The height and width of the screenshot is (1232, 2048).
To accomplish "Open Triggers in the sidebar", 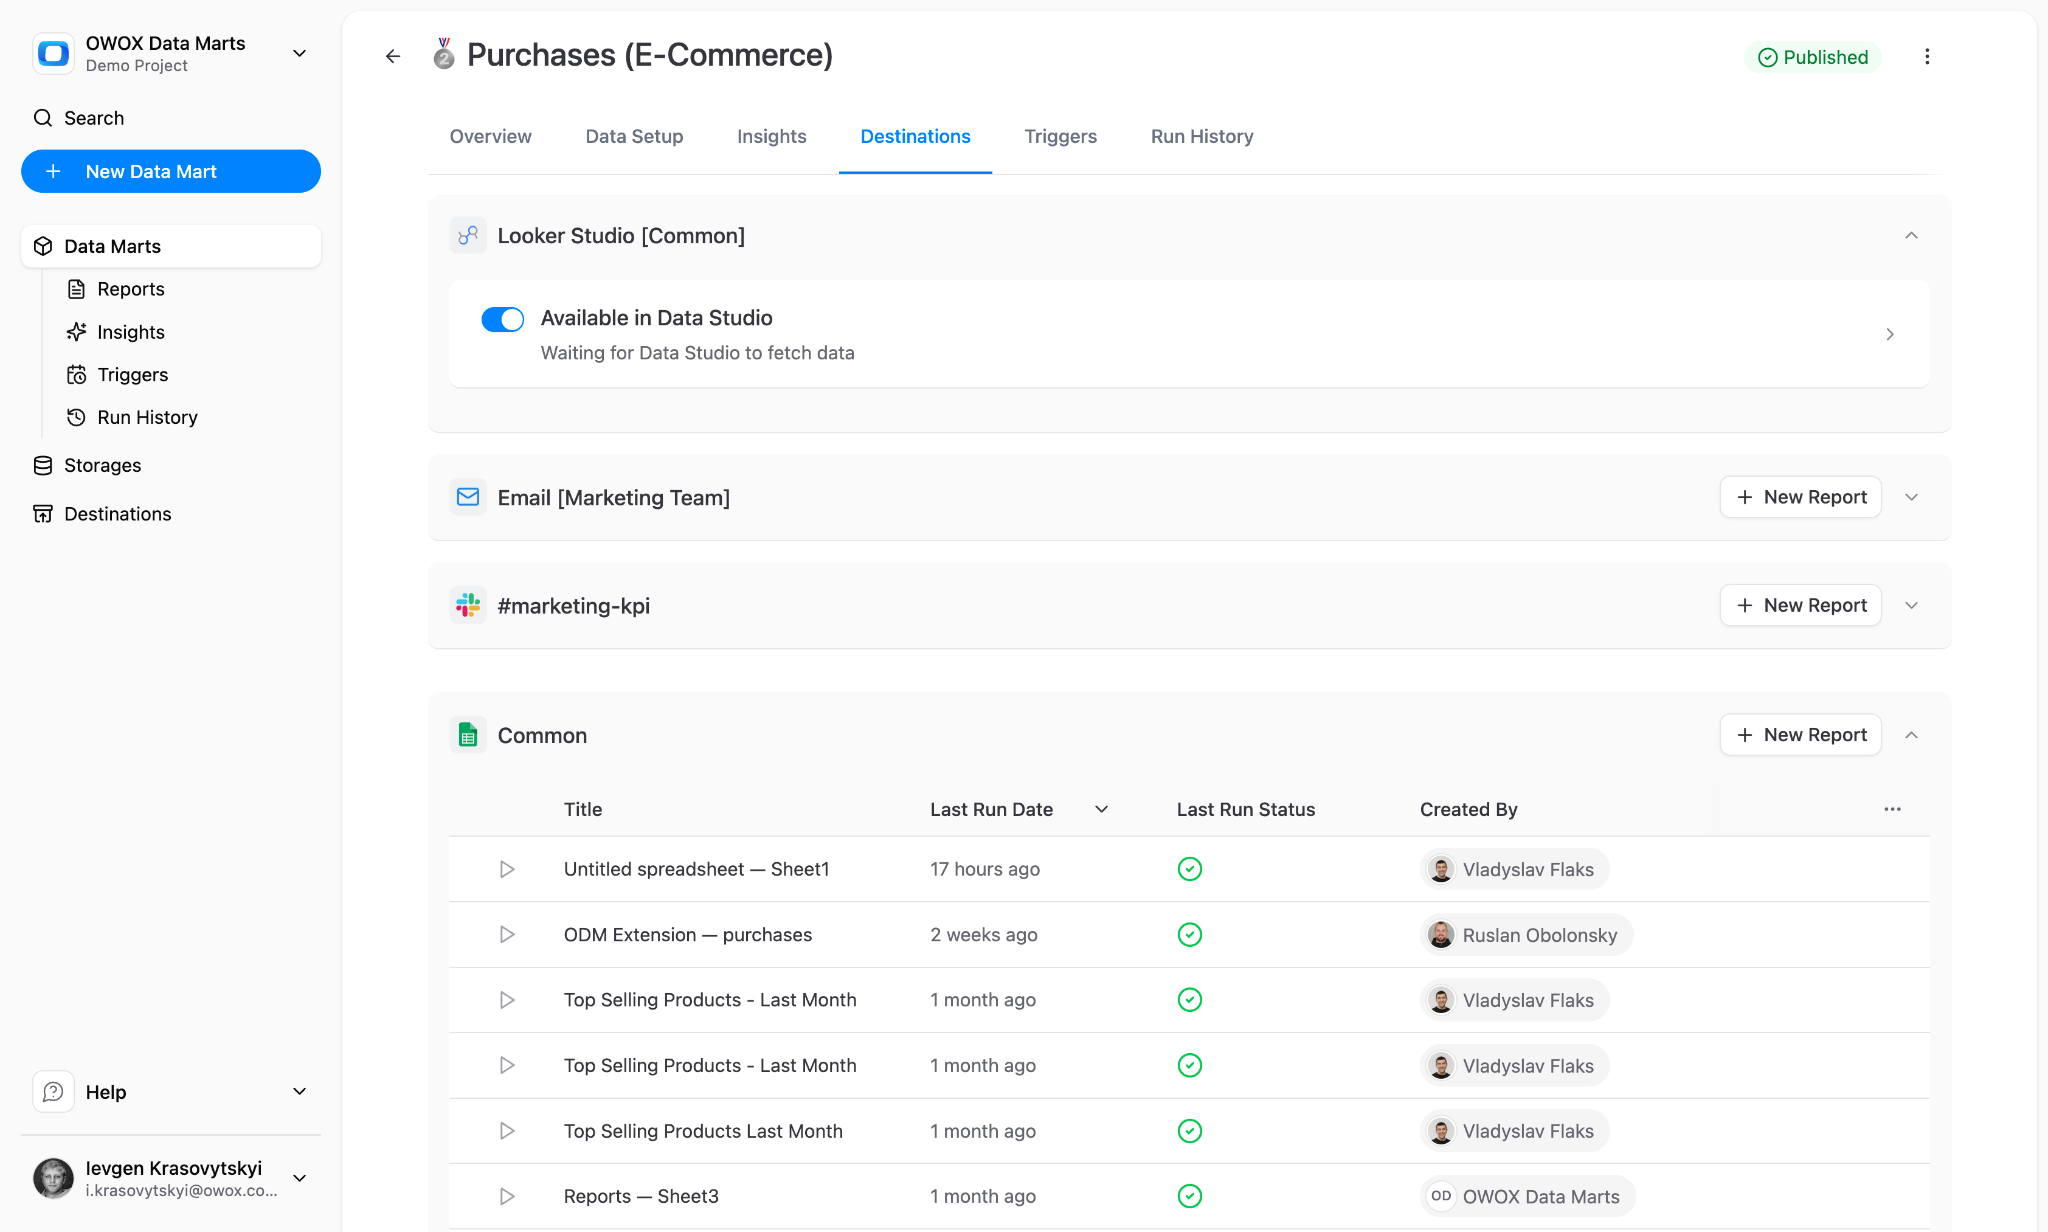I will [132, 375].
